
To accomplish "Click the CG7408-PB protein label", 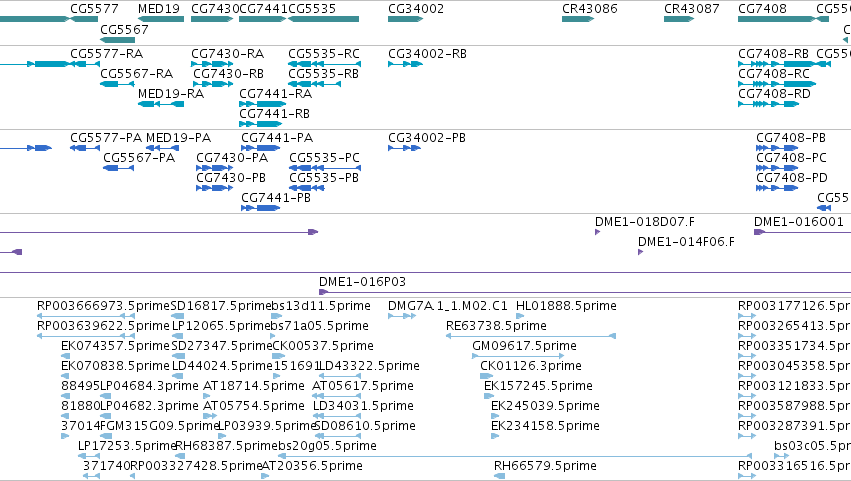I will pyautogui.click(x=791, y=137).
